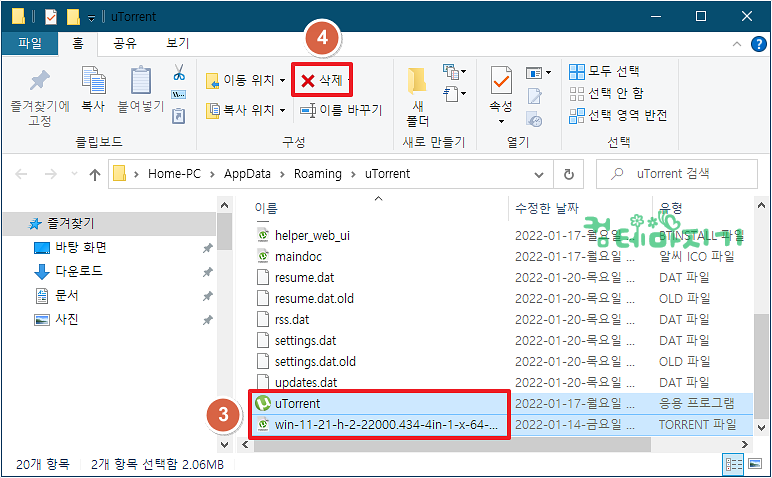
Task: Click the file list vertical scrollbar
Action: point(761,364)
